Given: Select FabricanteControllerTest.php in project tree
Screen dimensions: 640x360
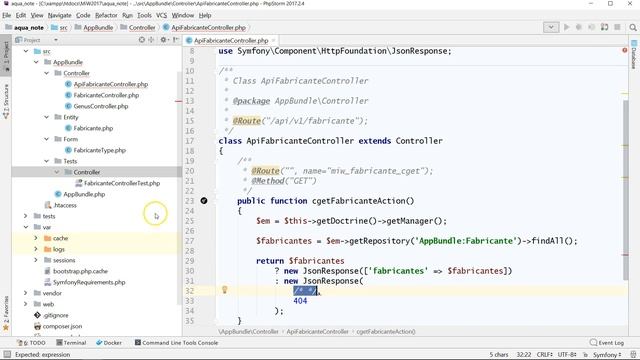Looking at the screenshot, I should (x=122, y=183).
